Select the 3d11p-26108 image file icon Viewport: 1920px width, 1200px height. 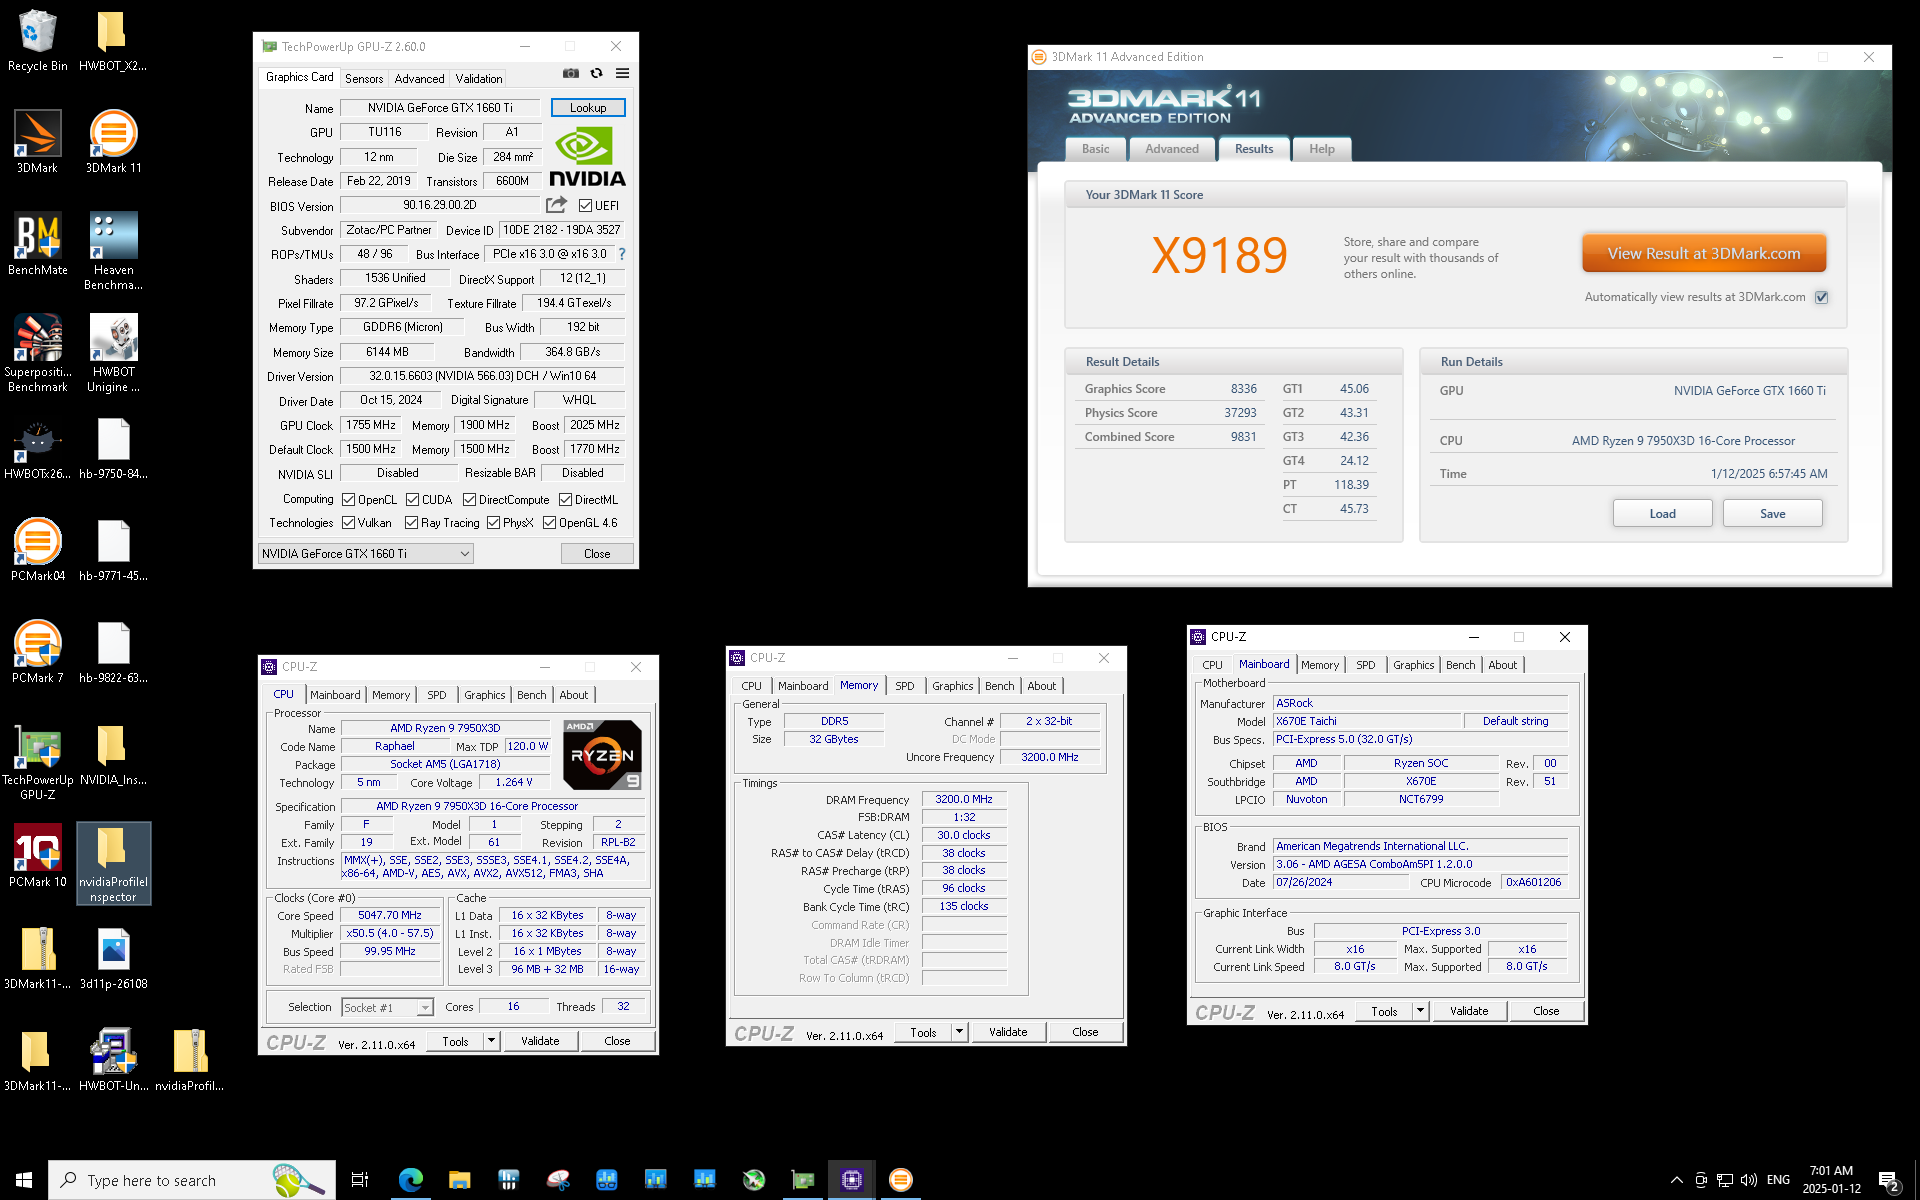tap(113, 958)
